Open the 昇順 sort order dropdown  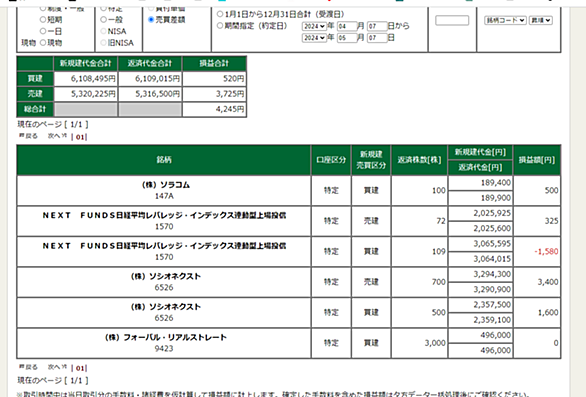tap(540, 20)
